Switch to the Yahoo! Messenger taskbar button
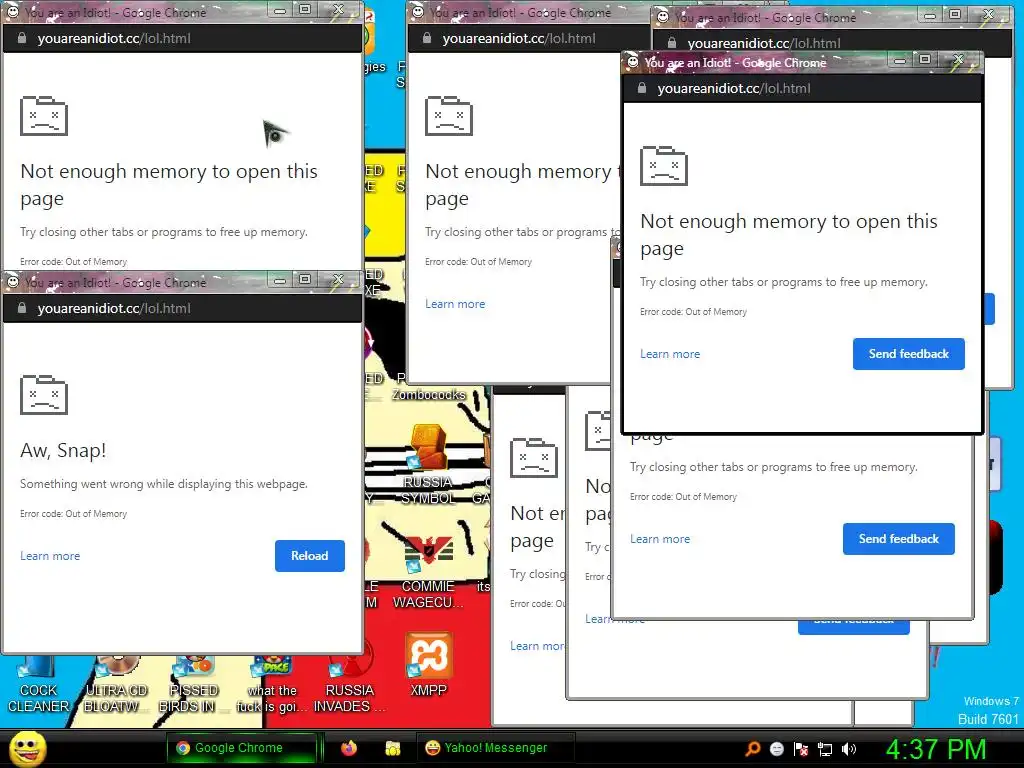The height and width of the screenshot is (768, 1024). pos(495,748)
